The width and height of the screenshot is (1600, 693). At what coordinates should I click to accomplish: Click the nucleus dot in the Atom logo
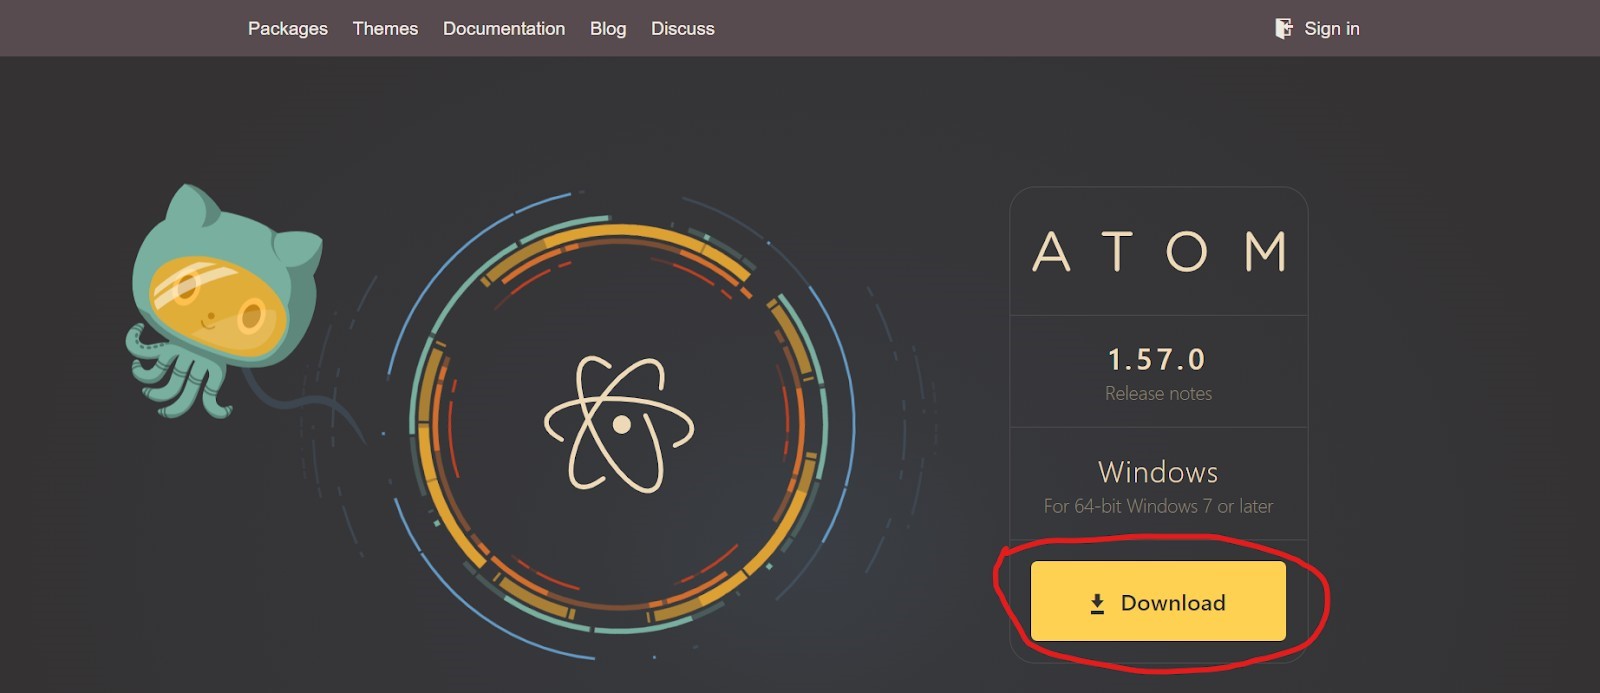621,425
